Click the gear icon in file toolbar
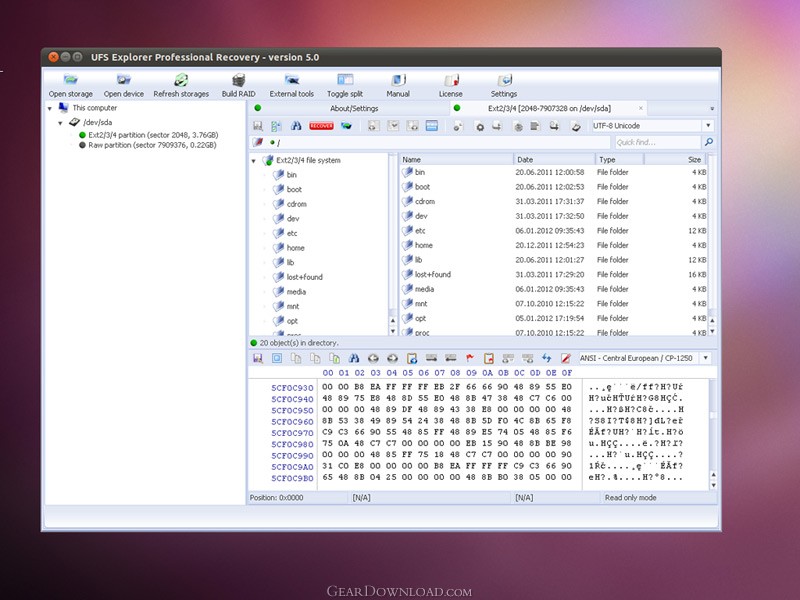The height and width of the screenshot is (600, 800). 480,127
